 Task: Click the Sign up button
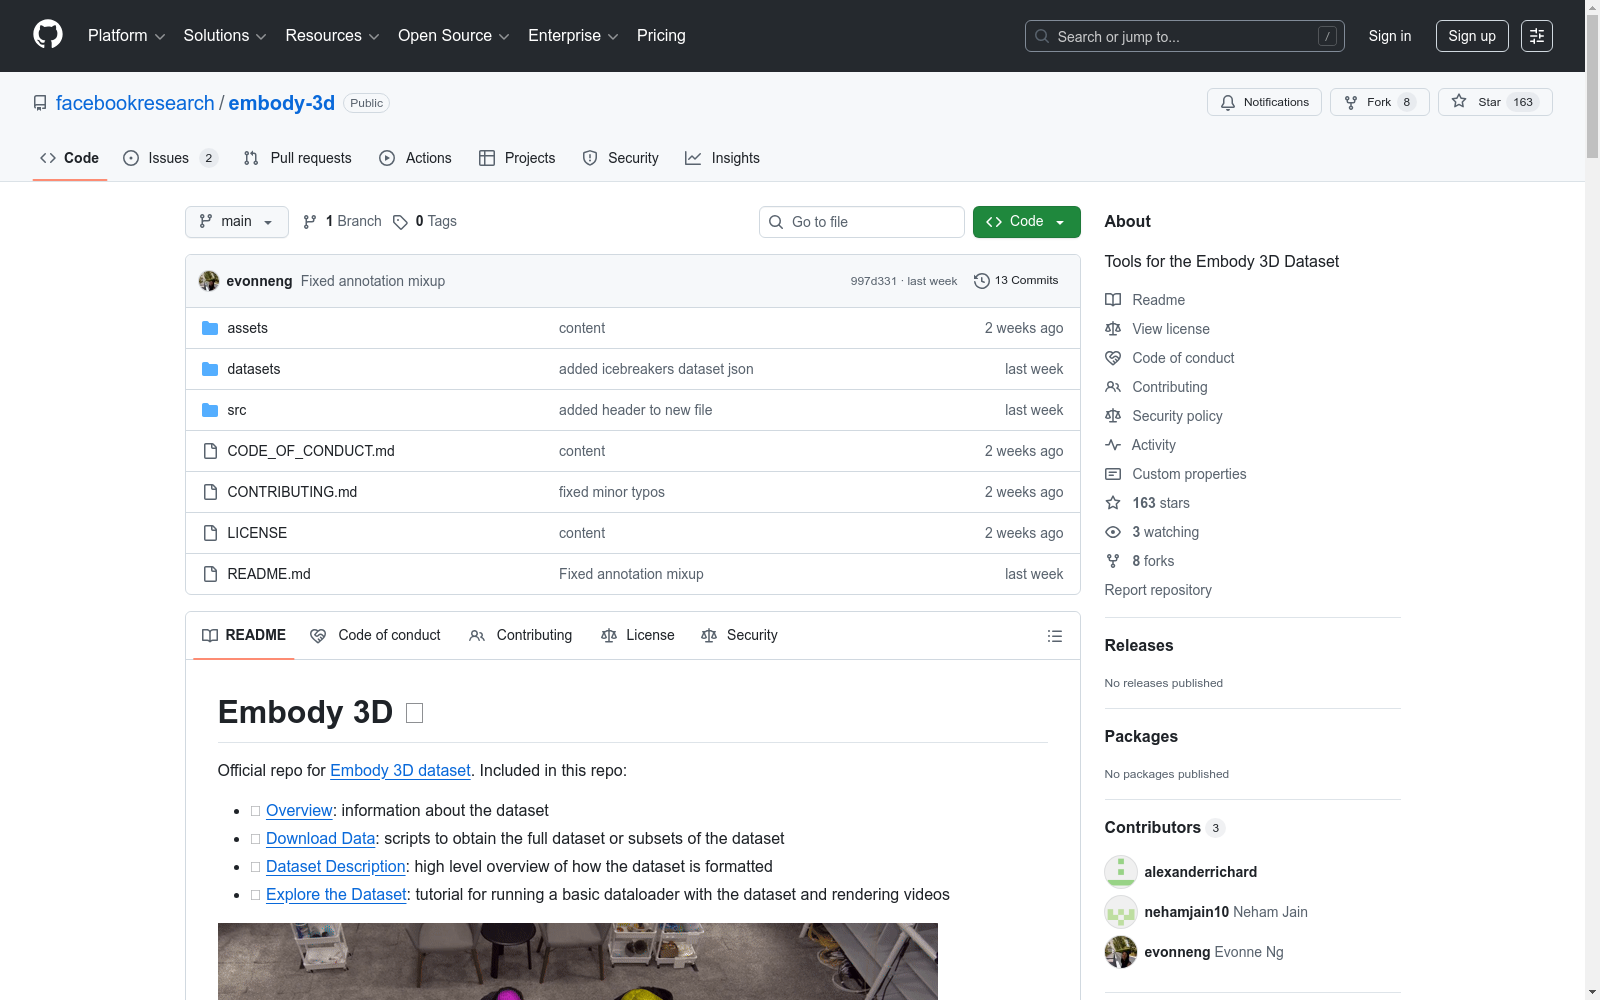[1472, 36]
